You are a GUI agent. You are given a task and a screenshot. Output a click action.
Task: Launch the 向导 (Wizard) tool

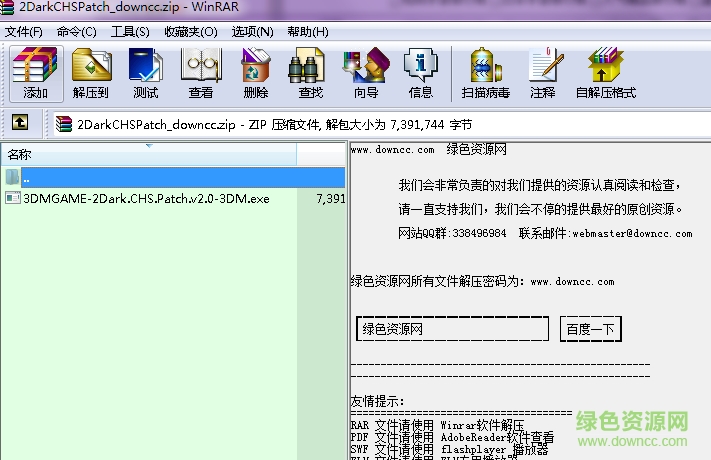pos(366,73)
